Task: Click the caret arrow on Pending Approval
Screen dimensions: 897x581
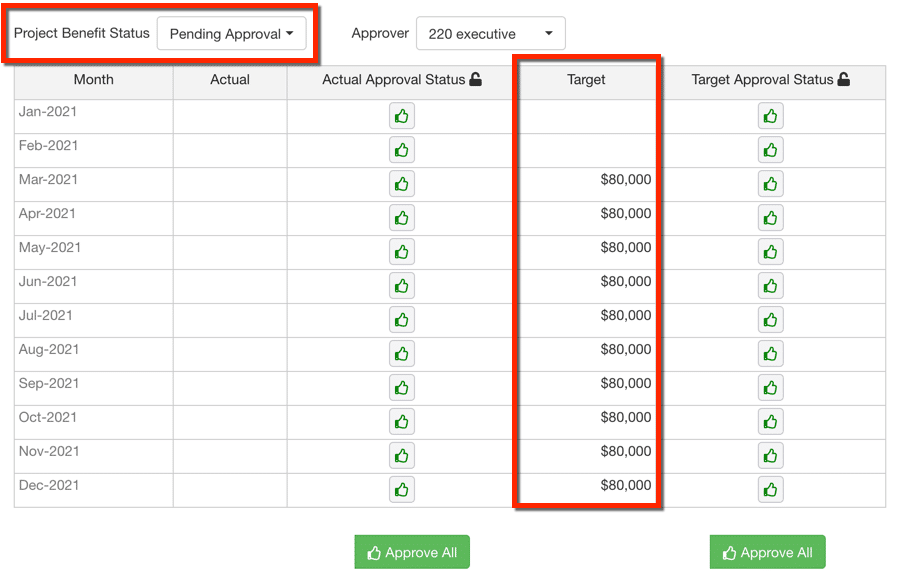Action: pos(290,33)
